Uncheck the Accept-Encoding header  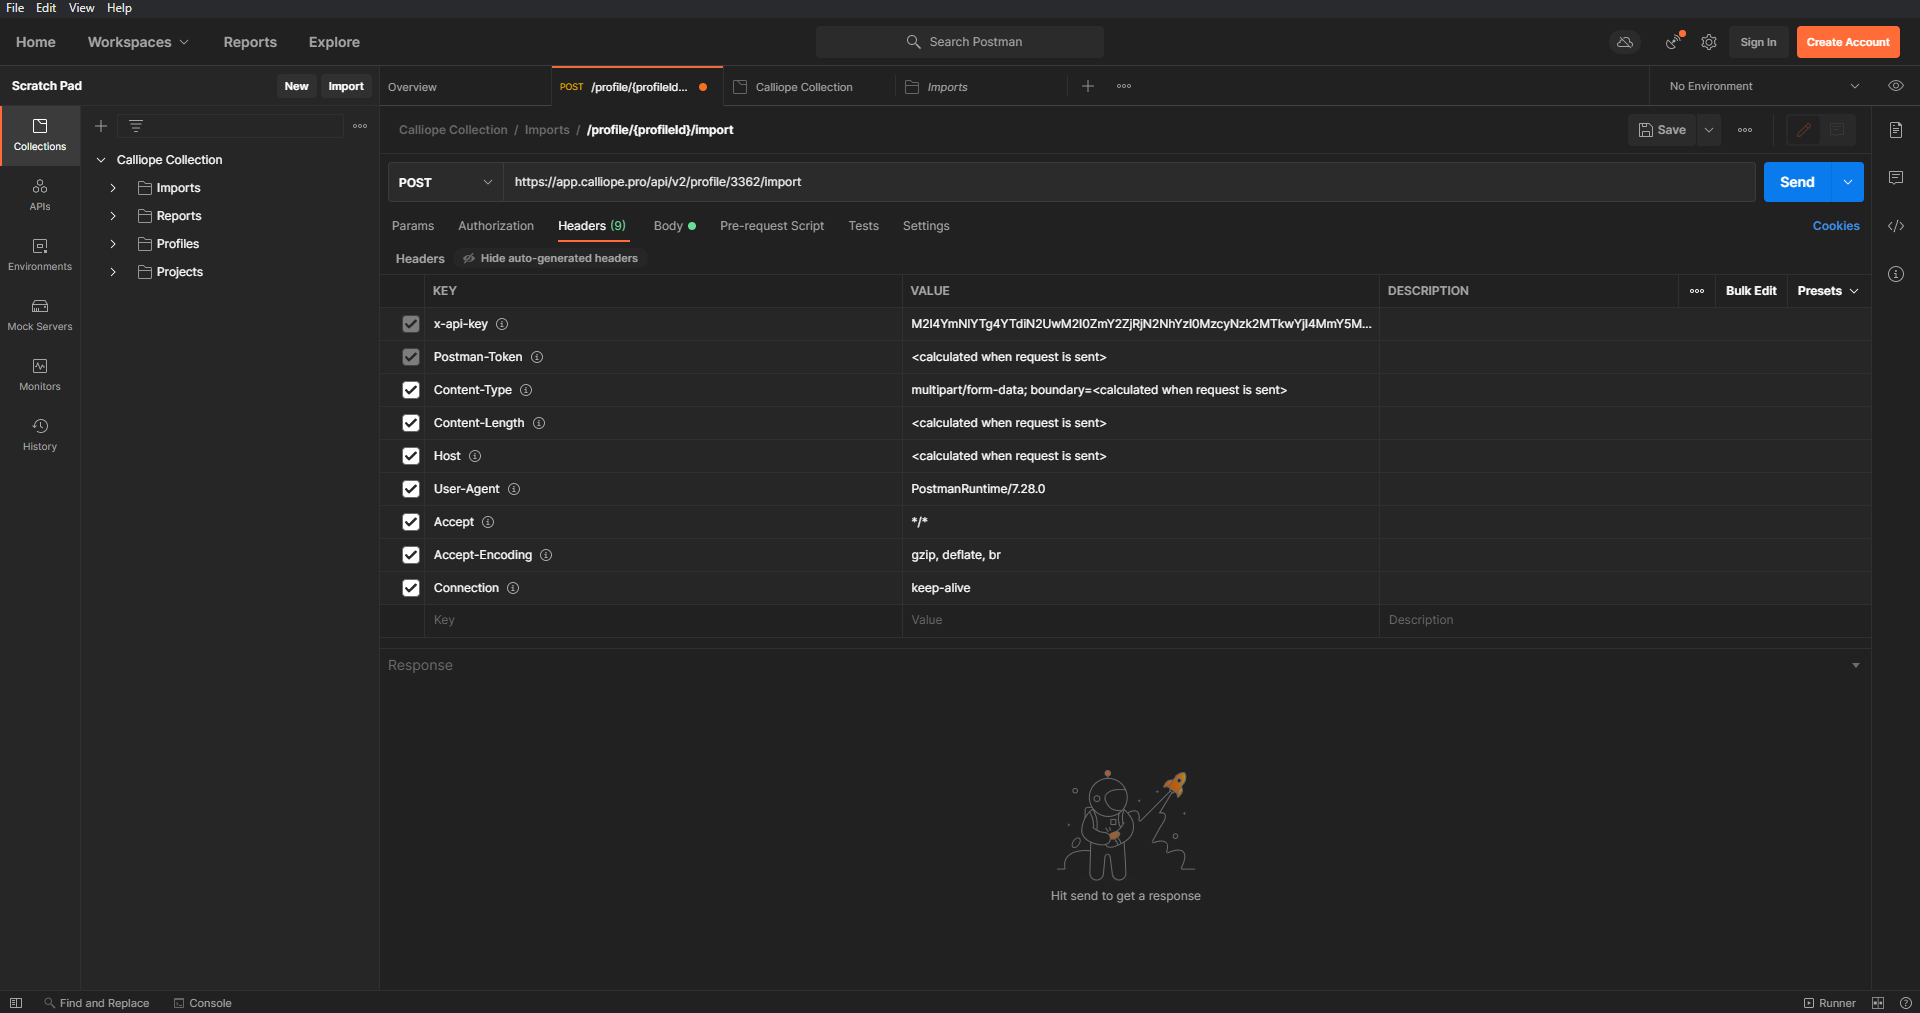(x=411, y=555)
